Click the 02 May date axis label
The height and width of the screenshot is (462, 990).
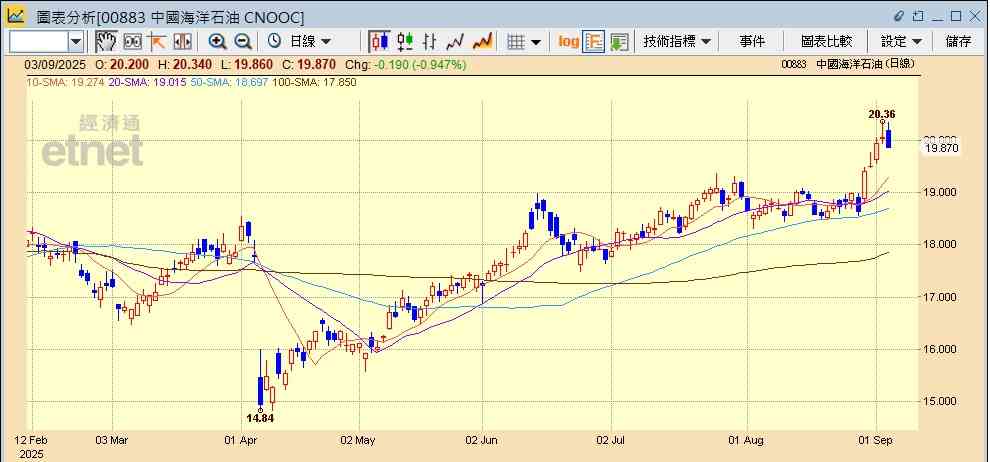click(359, 440)
